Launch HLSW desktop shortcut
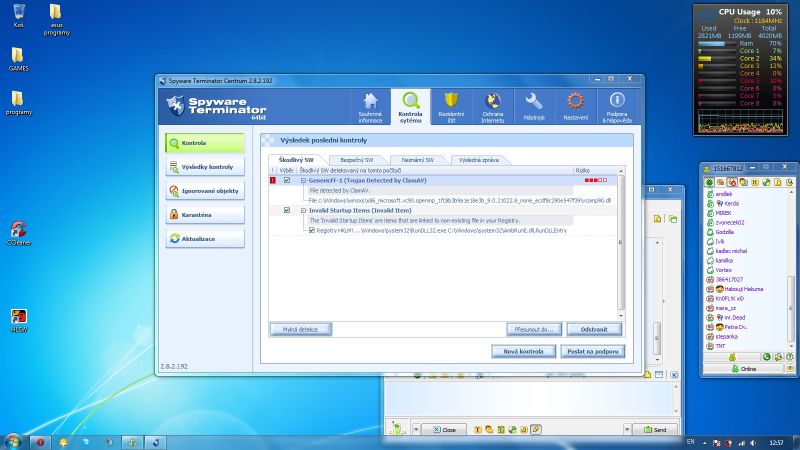800x450 pixels. [19, 320]
